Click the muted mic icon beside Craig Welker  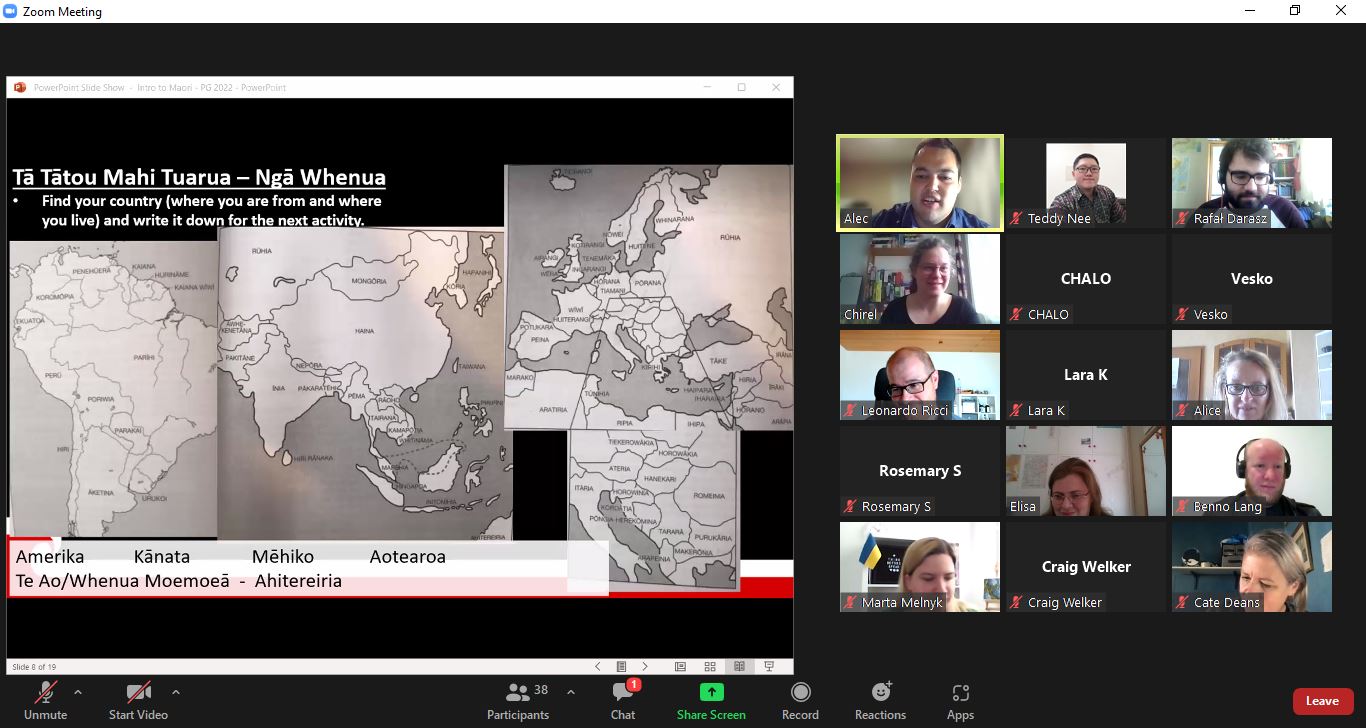point(1017,603)
